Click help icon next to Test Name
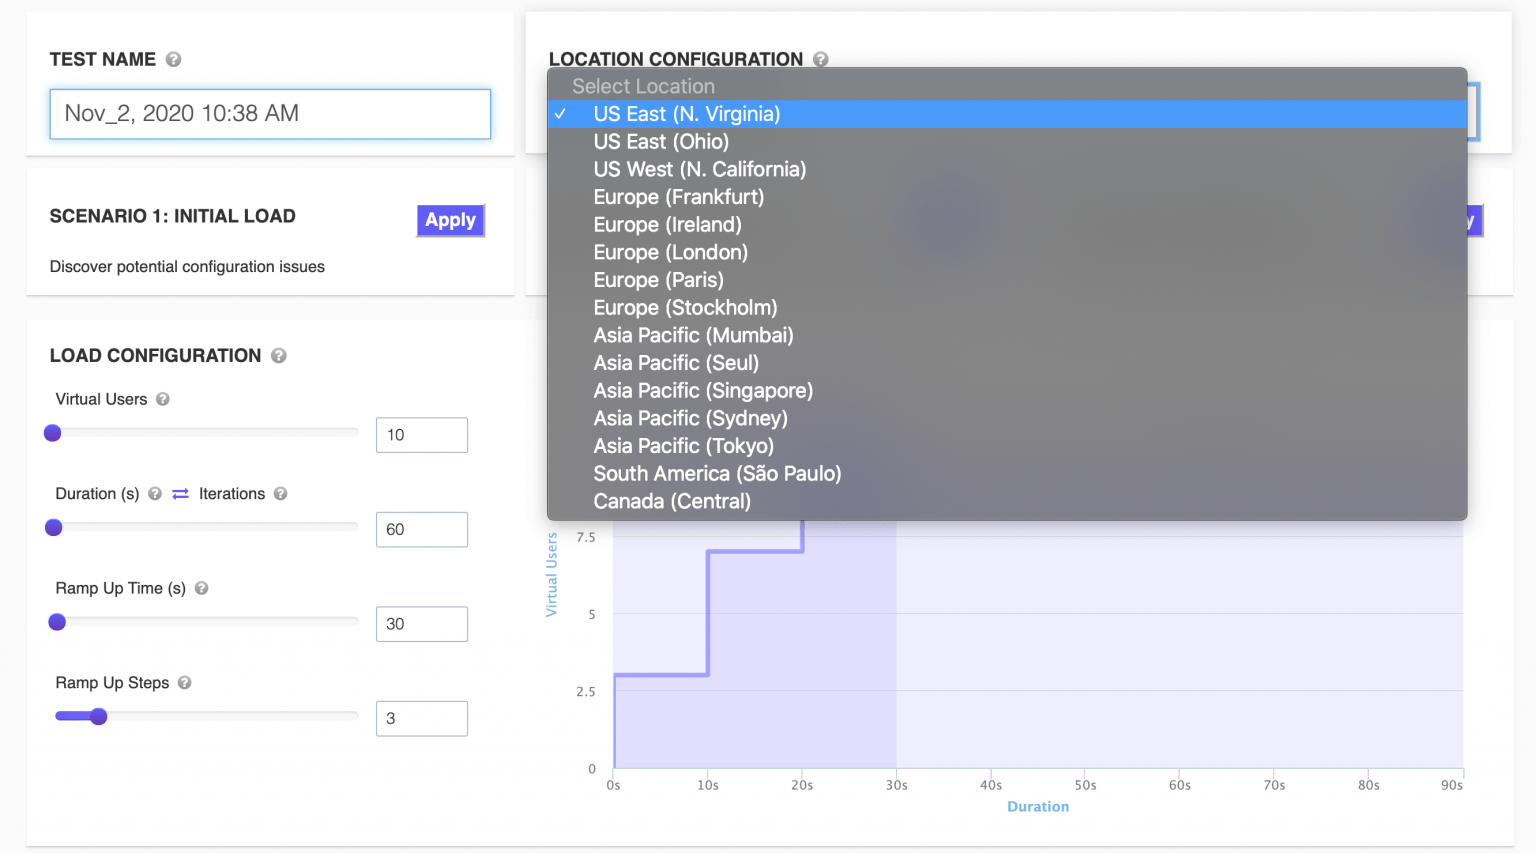Image resolution: width=1536 pixels, height=853 pixels. (x=173, y=60)
